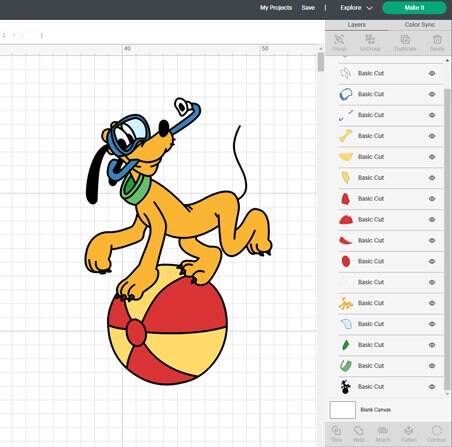Switch to the Layers tab
This screenshot has width=452, height=447.
point(357,25)
